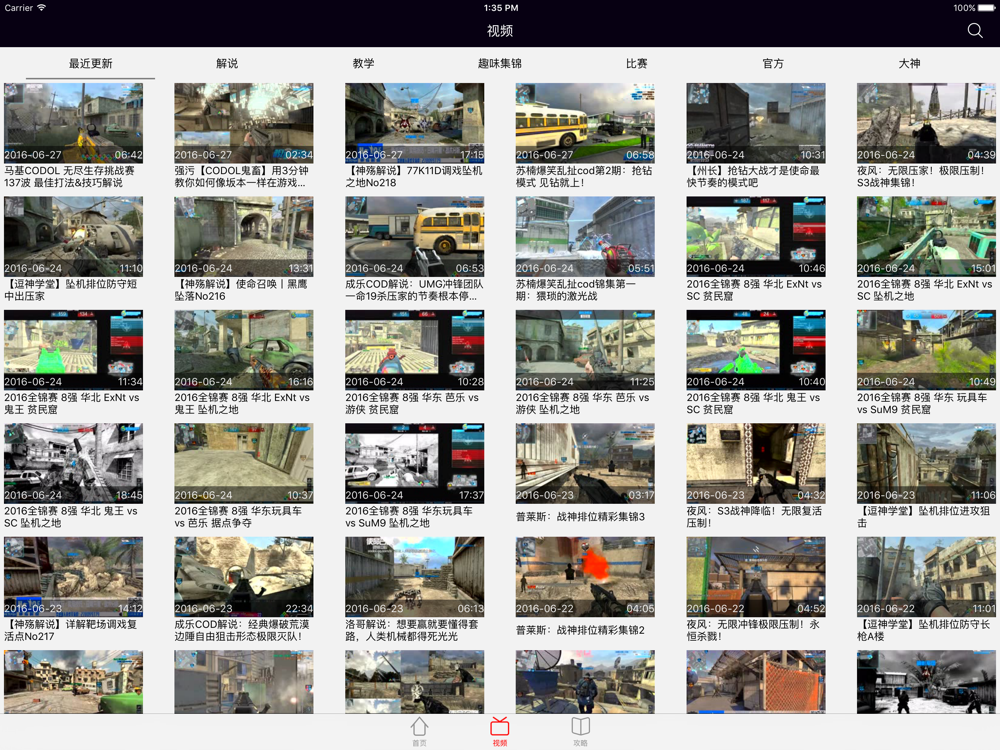Select title 洛哥解说：想要赢就要懂得套路

[411, 631]
